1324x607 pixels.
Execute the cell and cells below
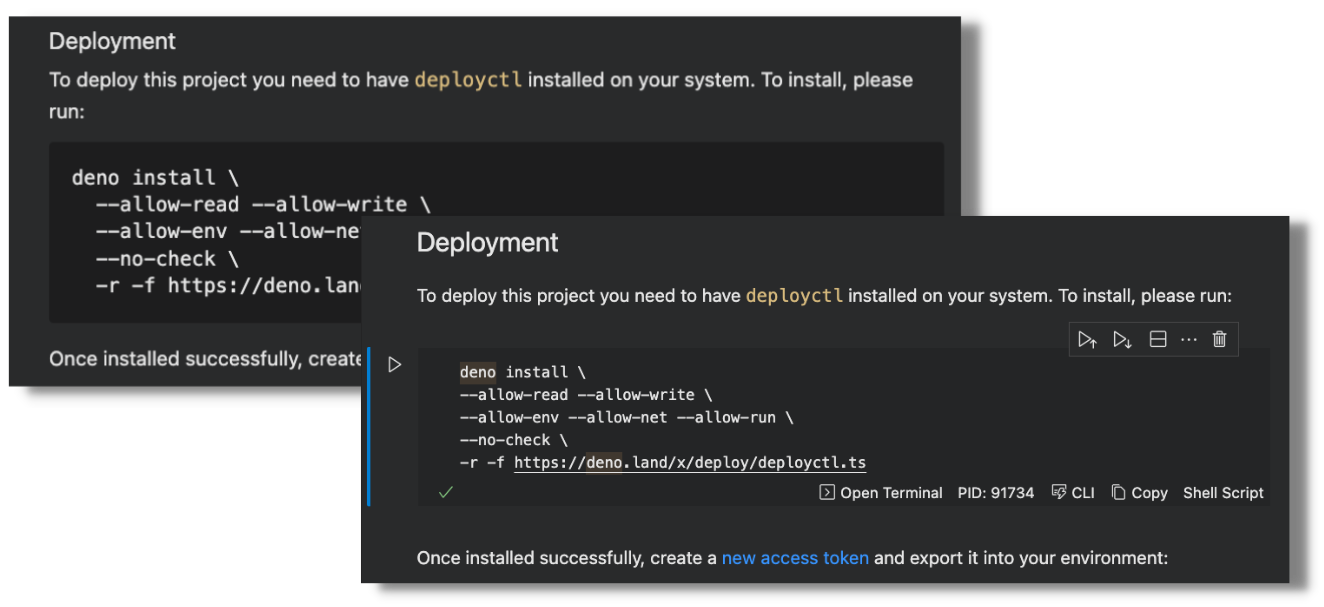tap(1122, 339)
